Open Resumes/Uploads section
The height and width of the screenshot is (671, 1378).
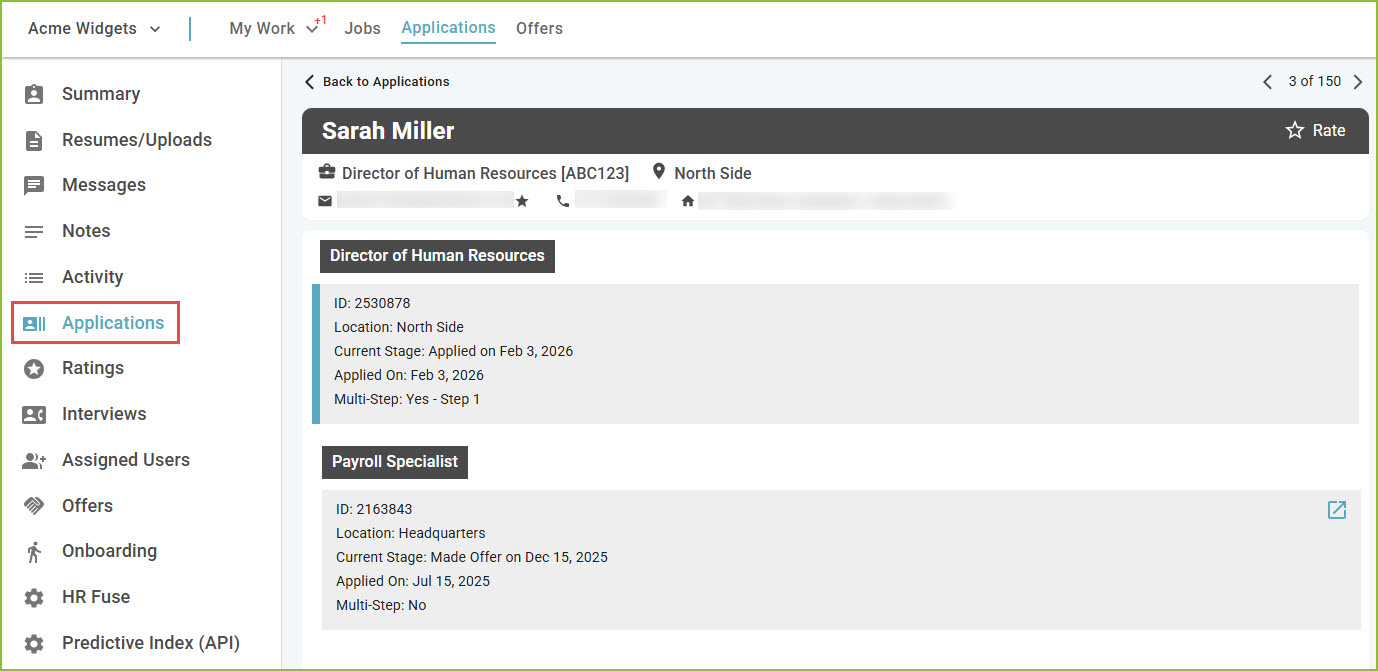pyautogui.click(x=137, y=140)
